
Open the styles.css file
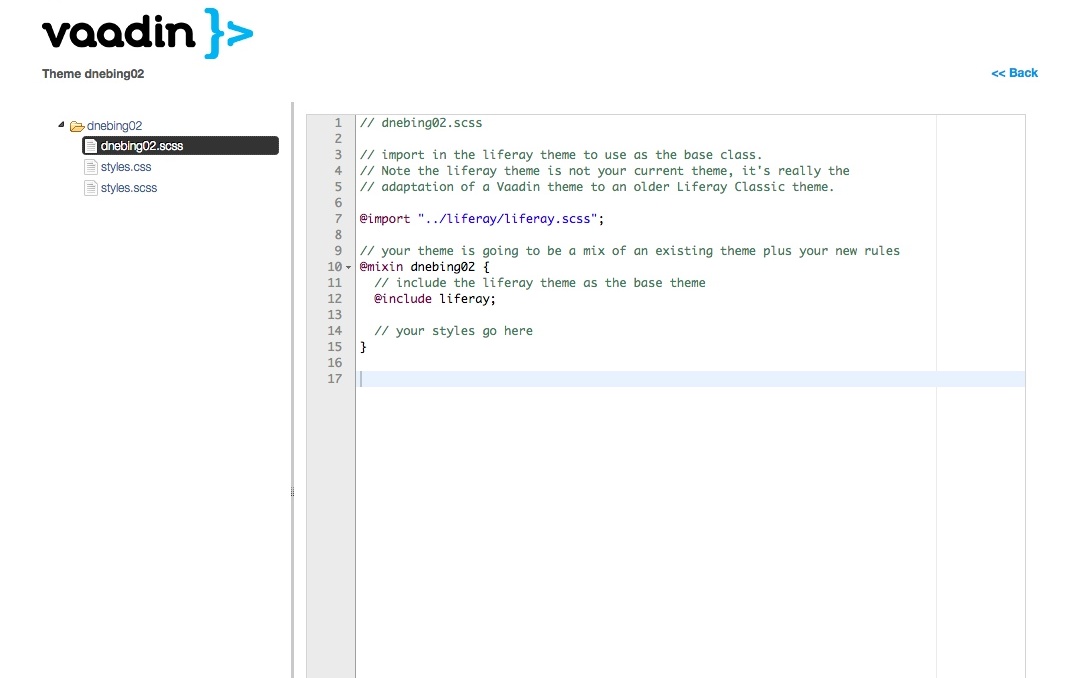coord(126,167)
